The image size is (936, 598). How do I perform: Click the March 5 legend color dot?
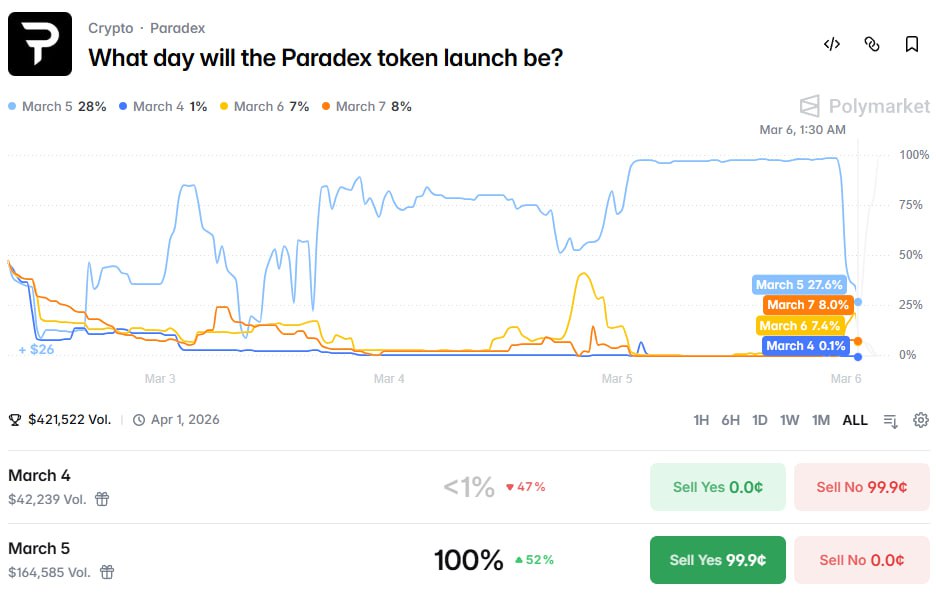coord(12,107)
